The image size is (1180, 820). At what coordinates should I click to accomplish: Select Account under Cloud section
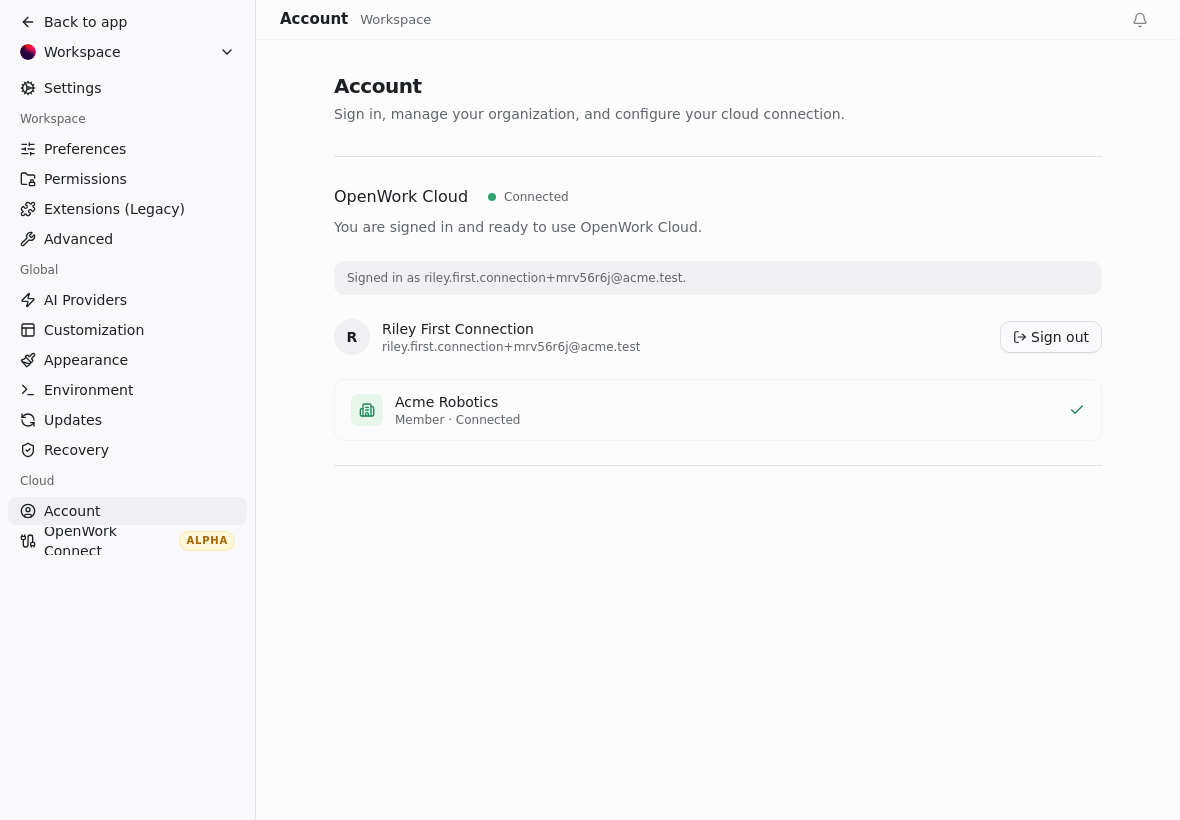(x=127, y=512)
